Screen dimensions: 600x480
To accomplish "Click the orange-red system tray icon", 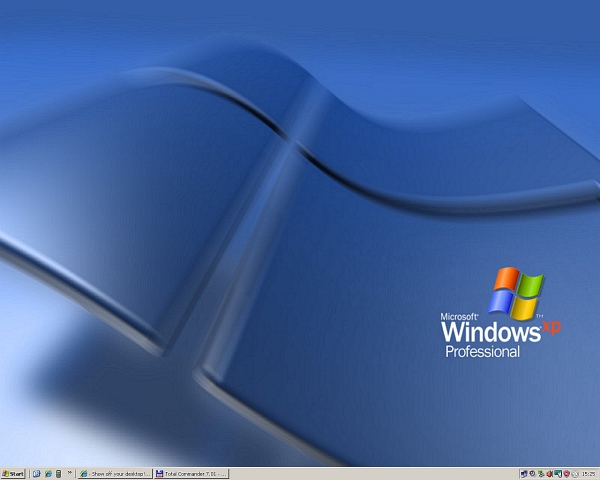I will (550, 473).
